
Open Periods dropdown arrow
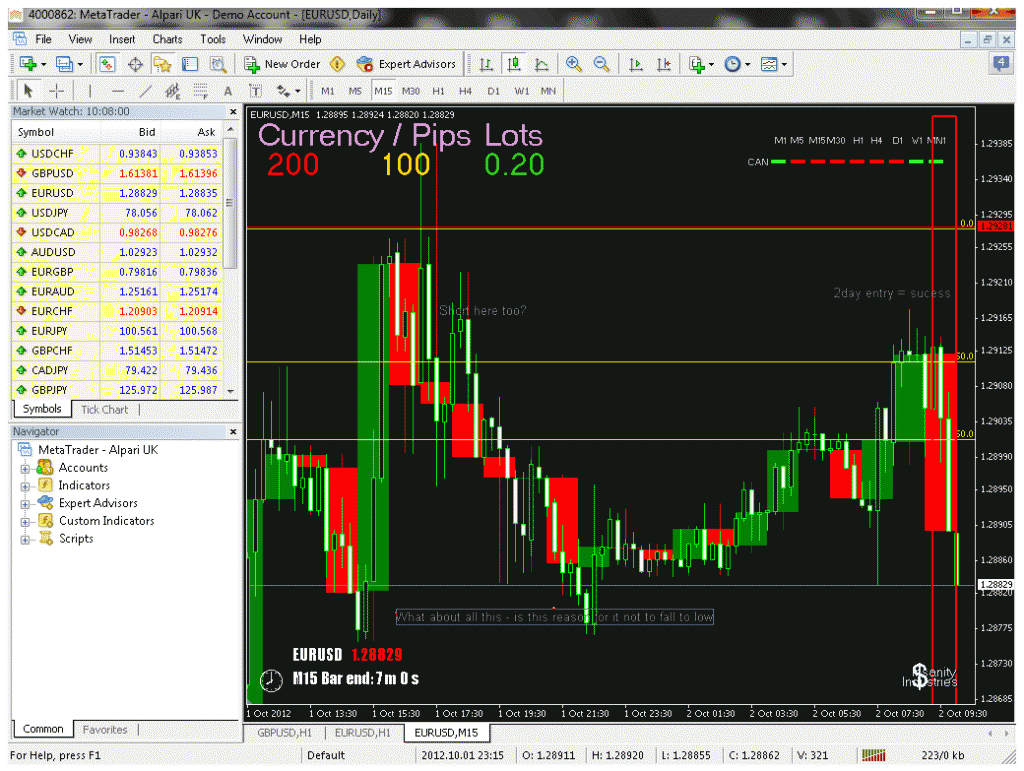click(747, 65)
